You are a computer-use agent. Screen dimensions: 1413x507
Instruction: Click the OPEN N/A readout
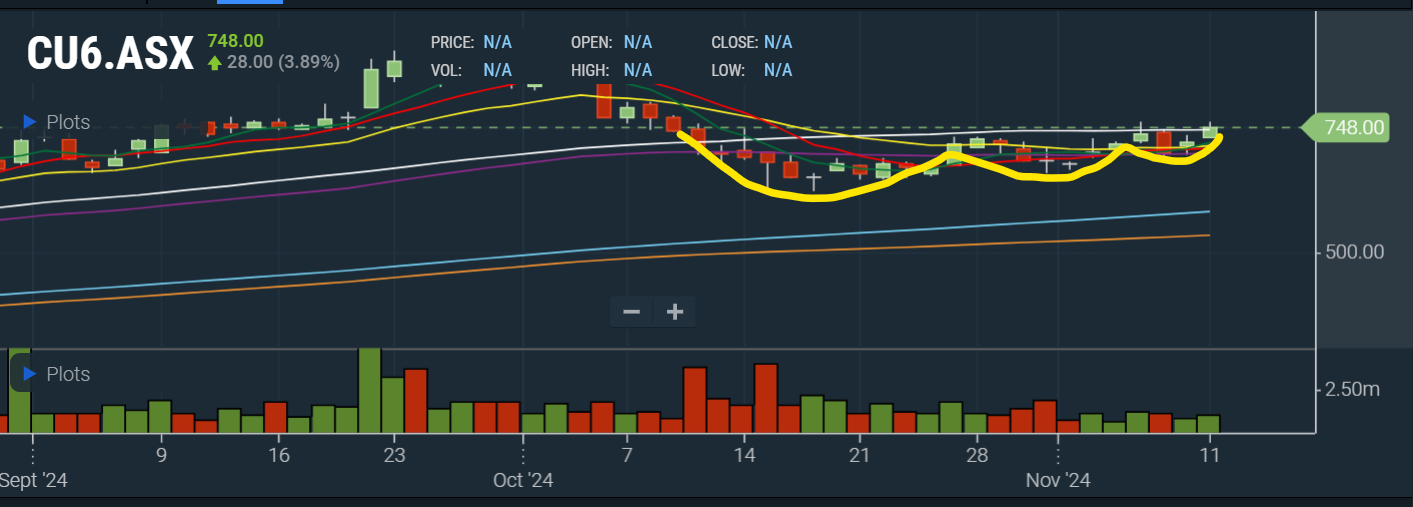[x=611, y=42]
